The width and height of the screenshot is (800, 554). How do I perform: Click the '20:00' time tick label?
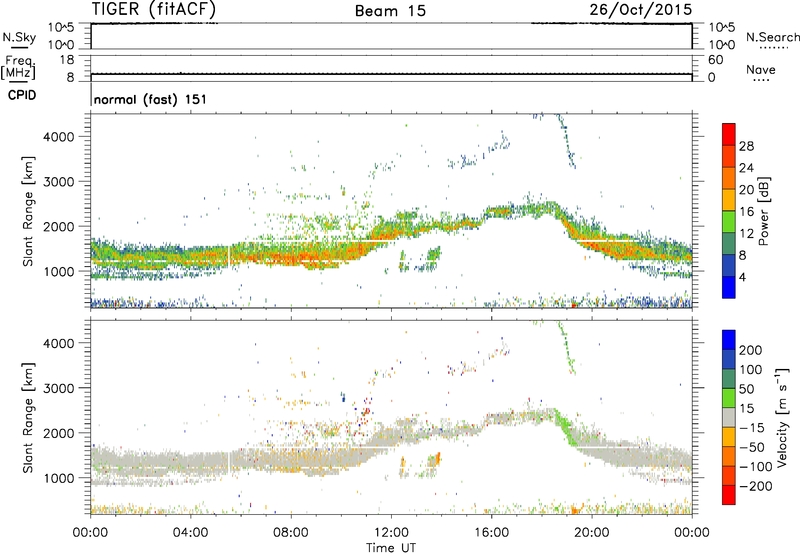[x=591, y=533]
